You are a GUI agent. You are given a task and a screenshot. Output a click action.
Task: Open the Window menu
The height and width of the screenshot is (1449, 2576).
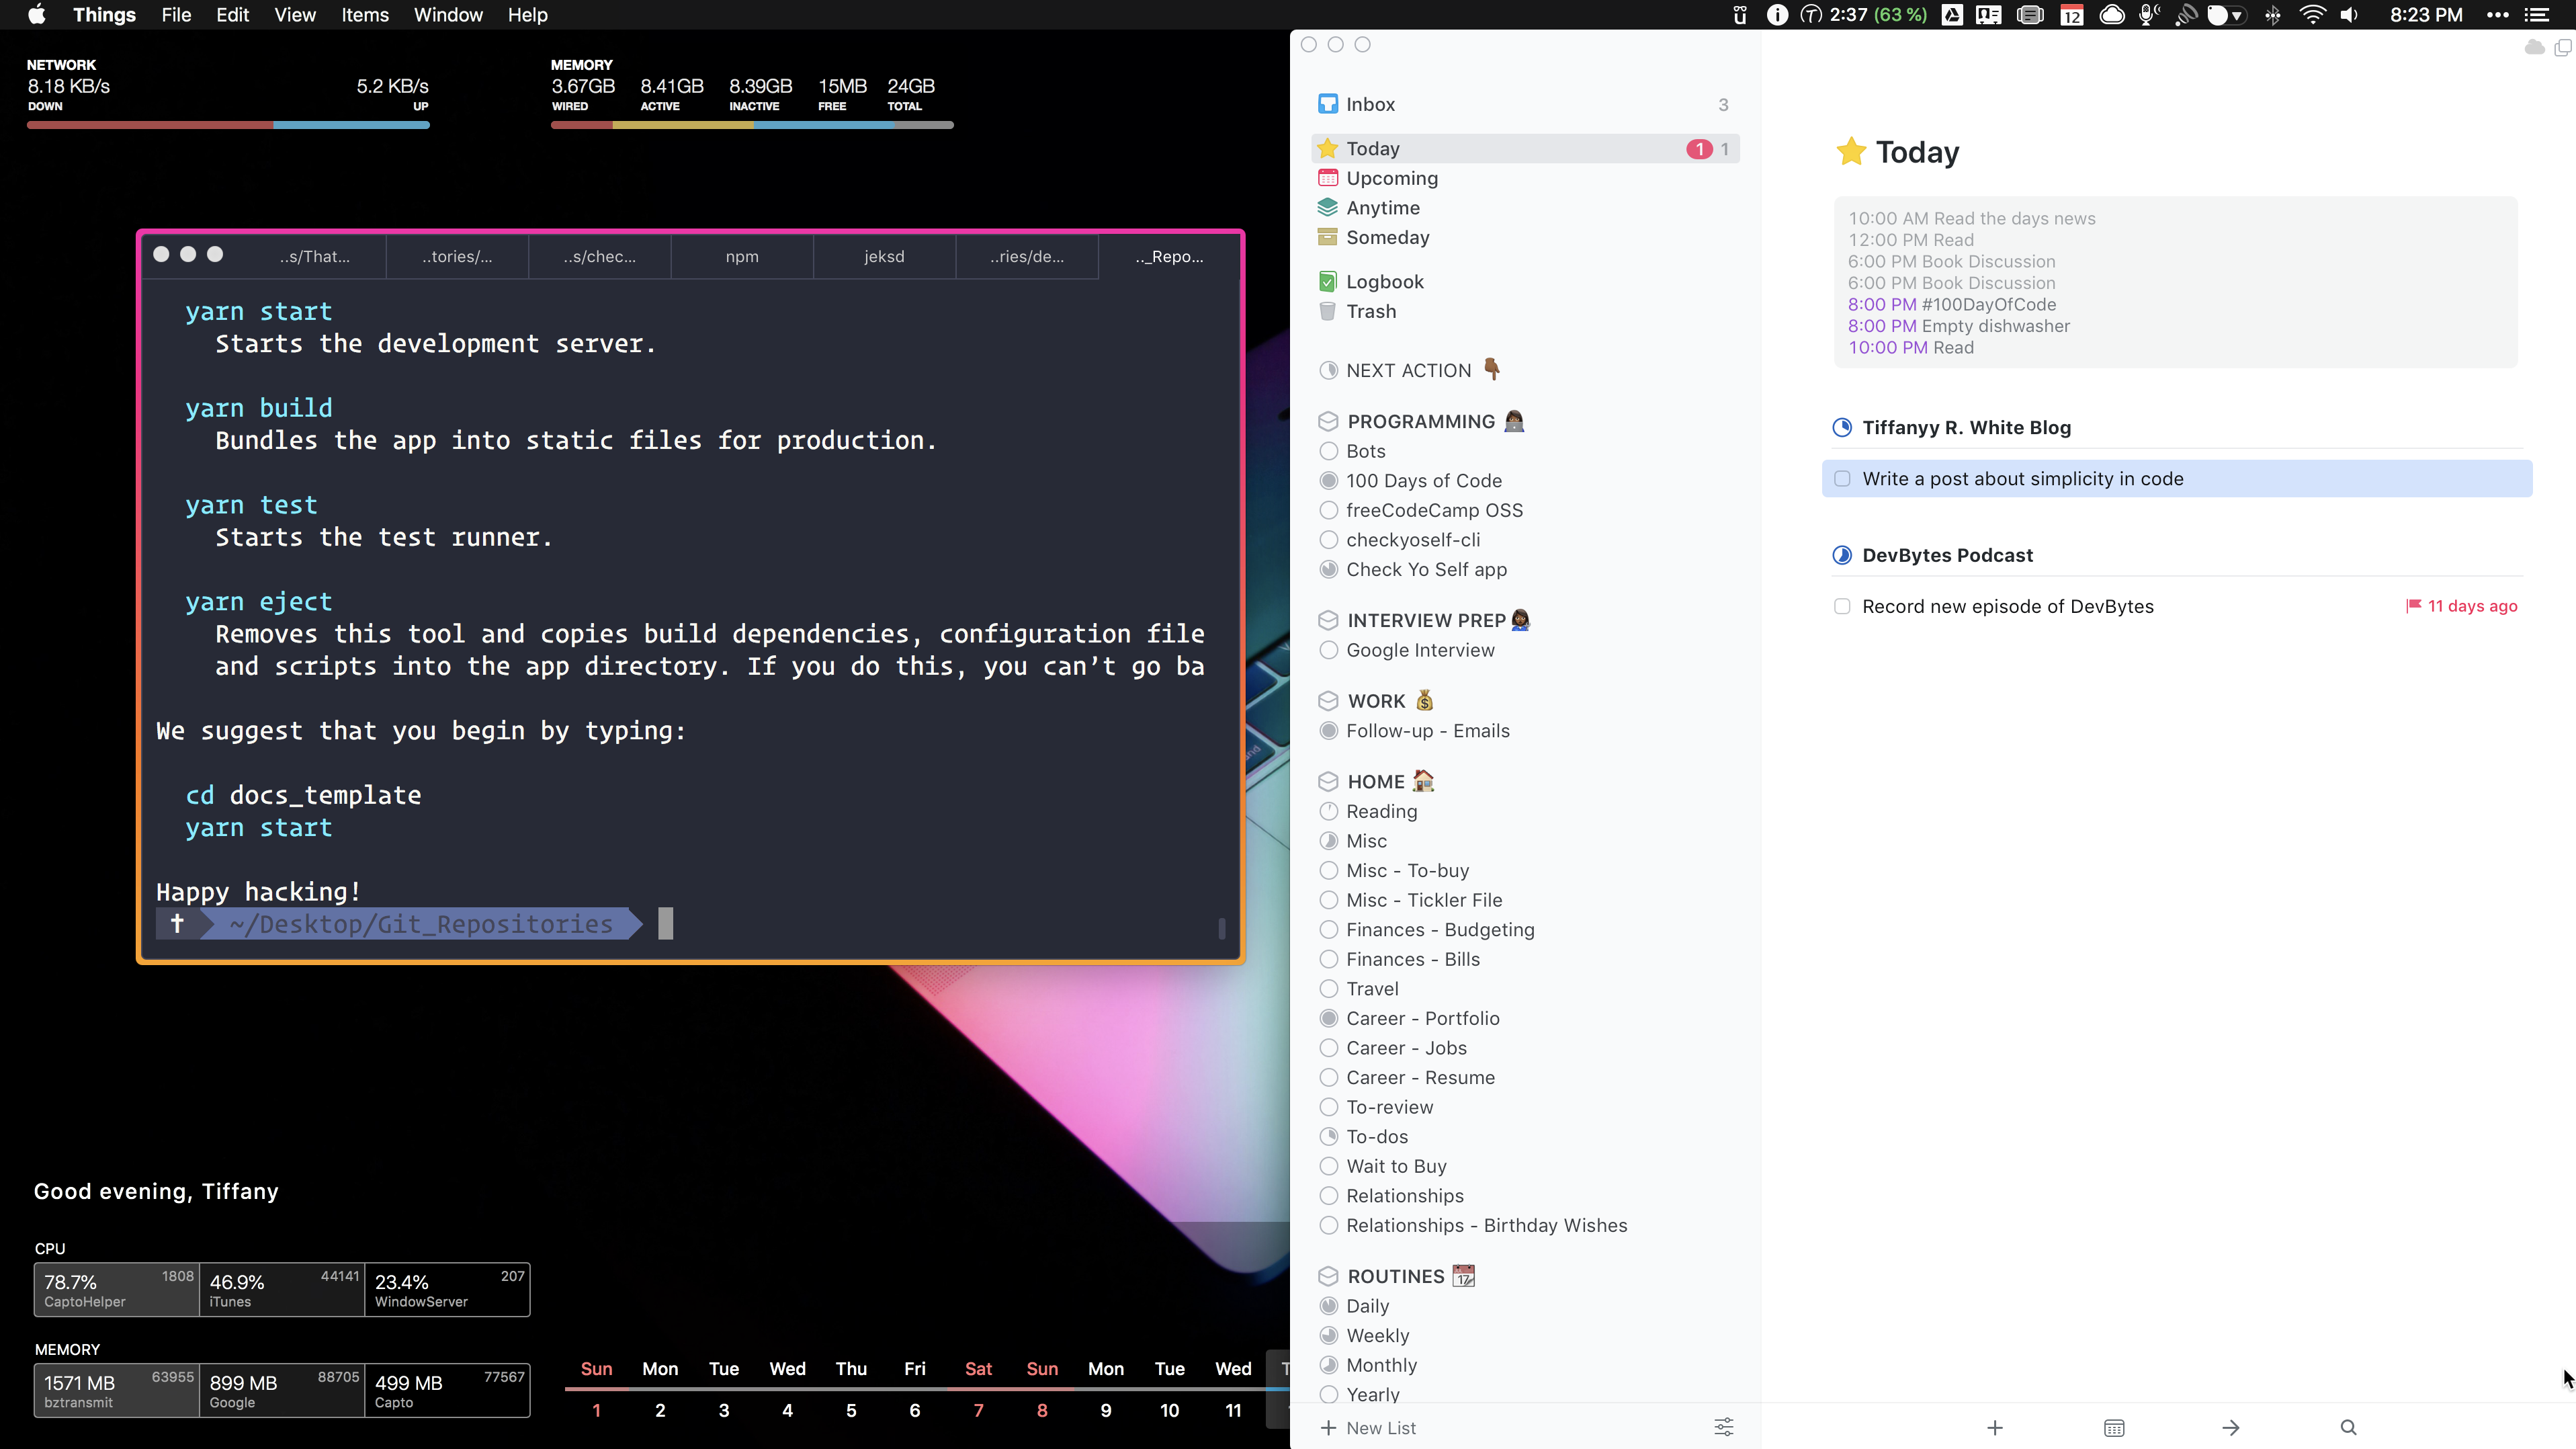click(448, 15)
